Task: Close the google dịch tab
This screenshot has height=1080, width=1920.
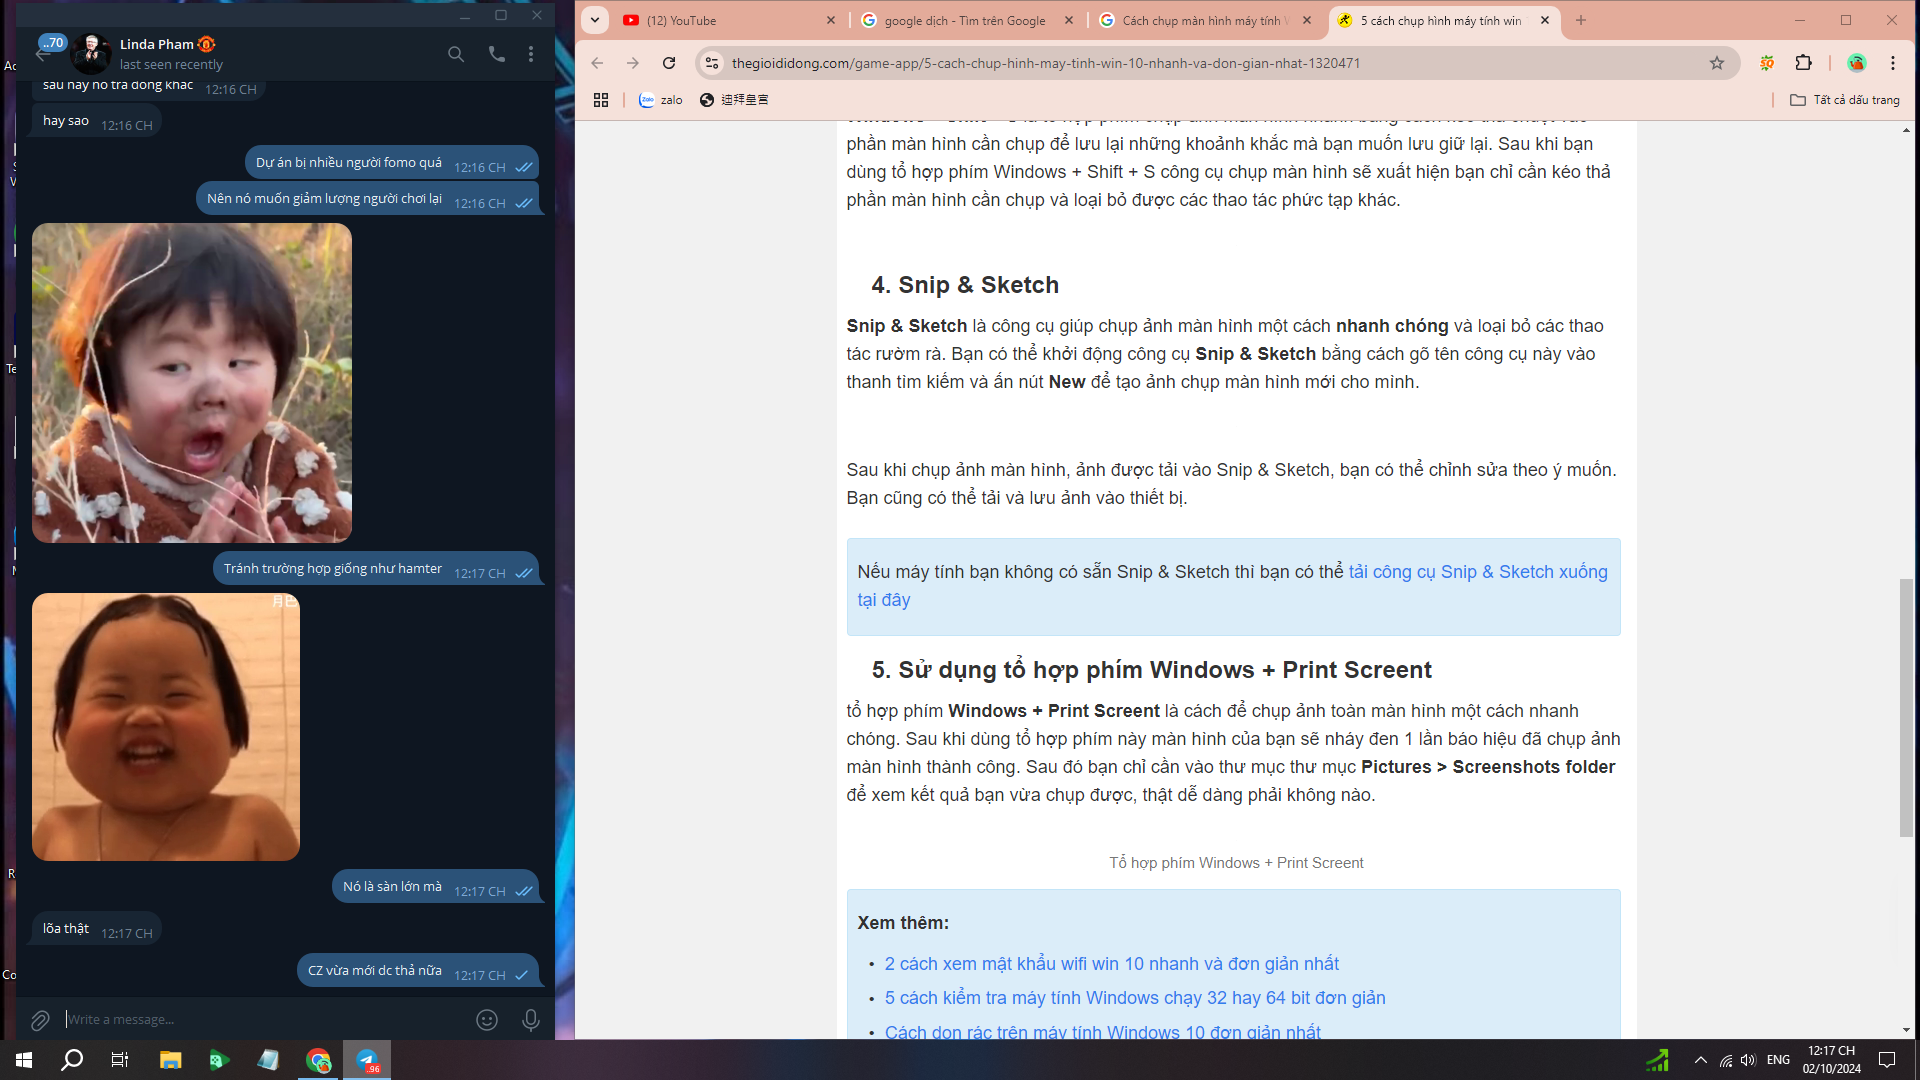Action: [1069, 20]
